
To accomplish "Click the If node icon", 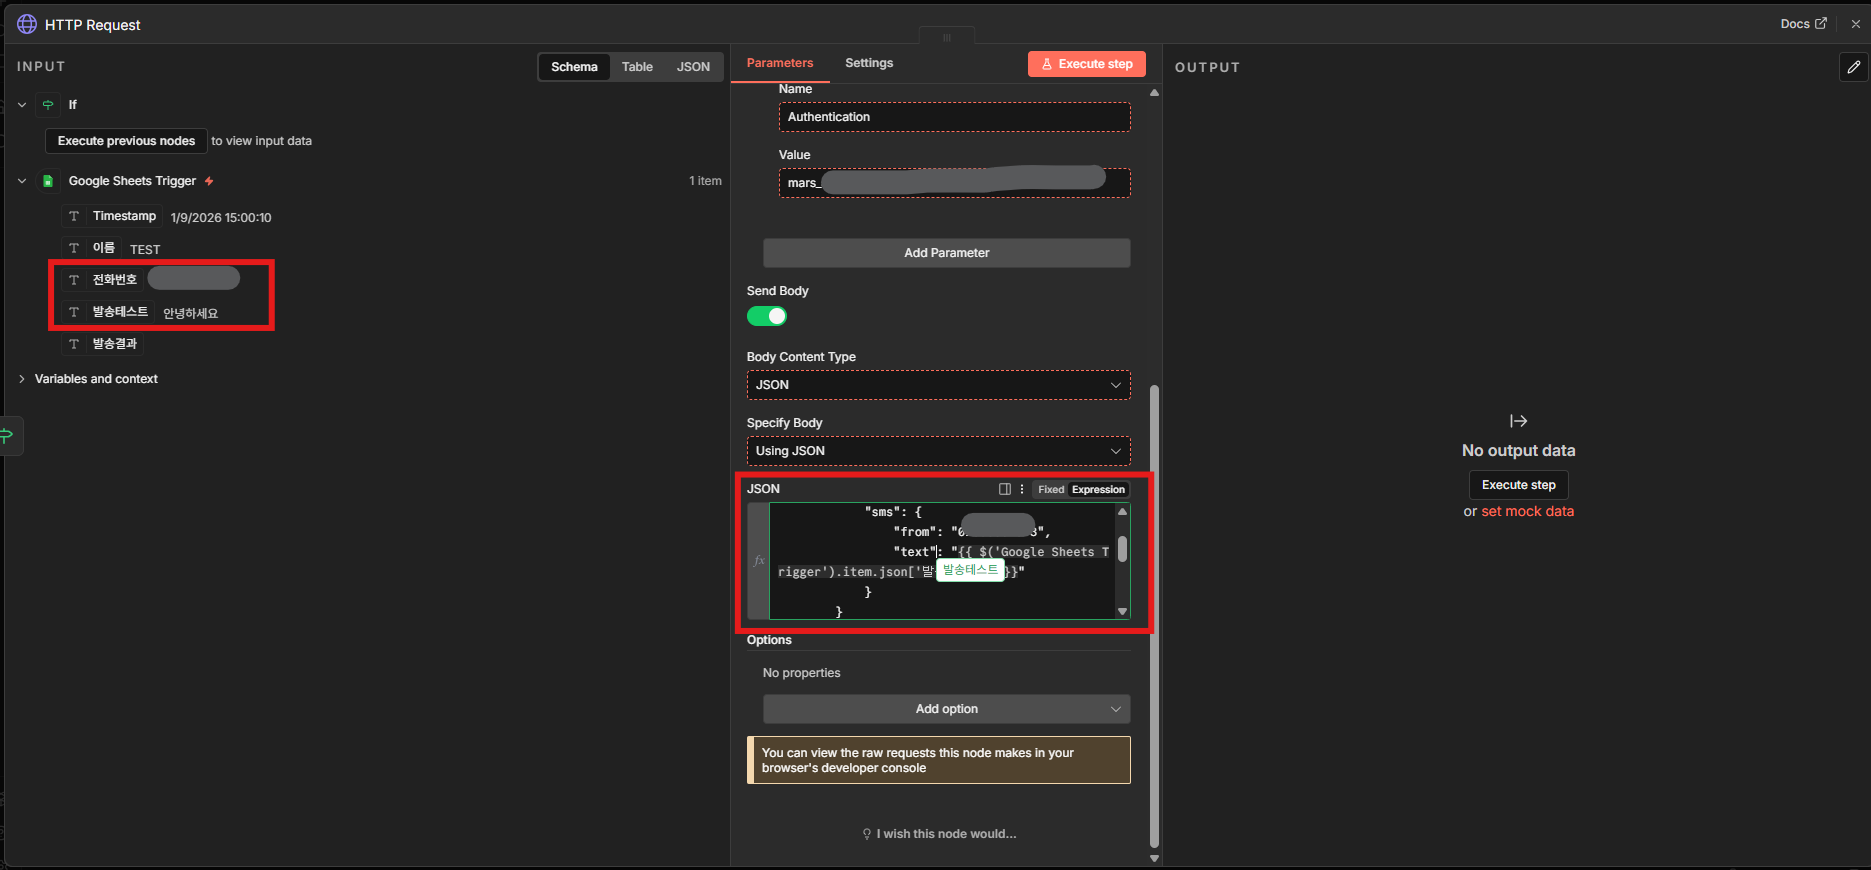I will point(48,105).
